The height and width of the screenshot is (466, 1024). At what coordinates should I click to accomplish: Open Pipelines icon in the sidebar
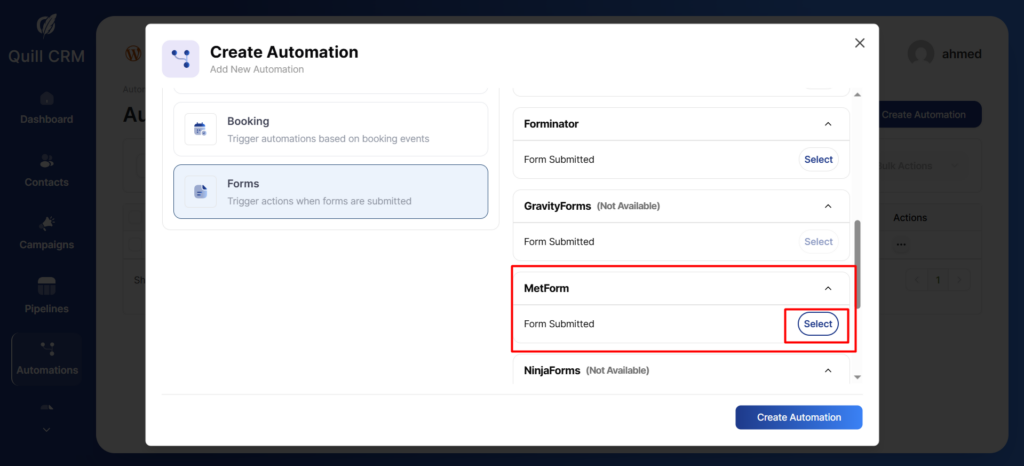tap(46, 287)
